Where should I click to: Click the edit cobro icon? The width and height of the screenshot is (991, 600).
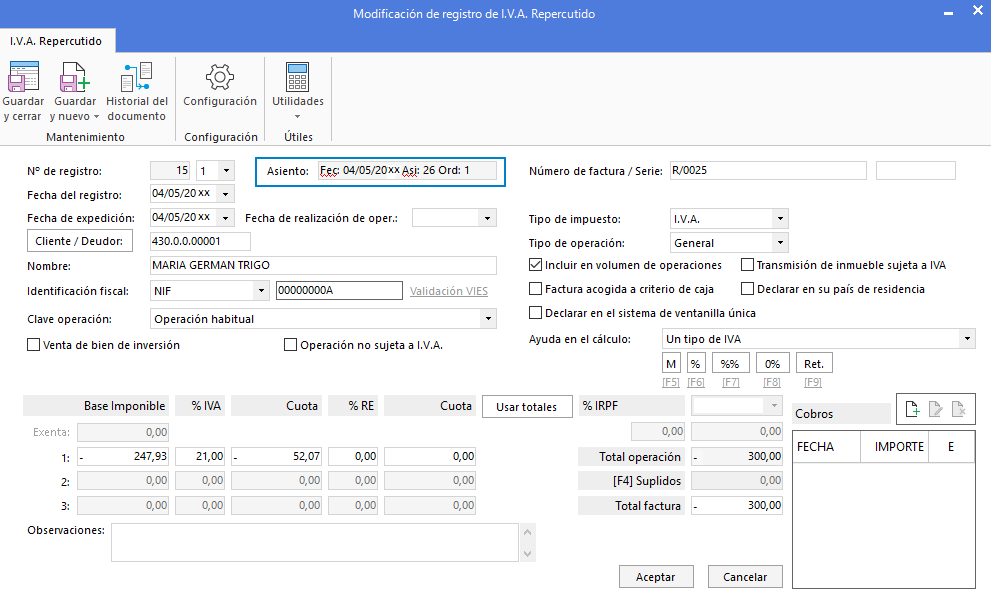935,409
